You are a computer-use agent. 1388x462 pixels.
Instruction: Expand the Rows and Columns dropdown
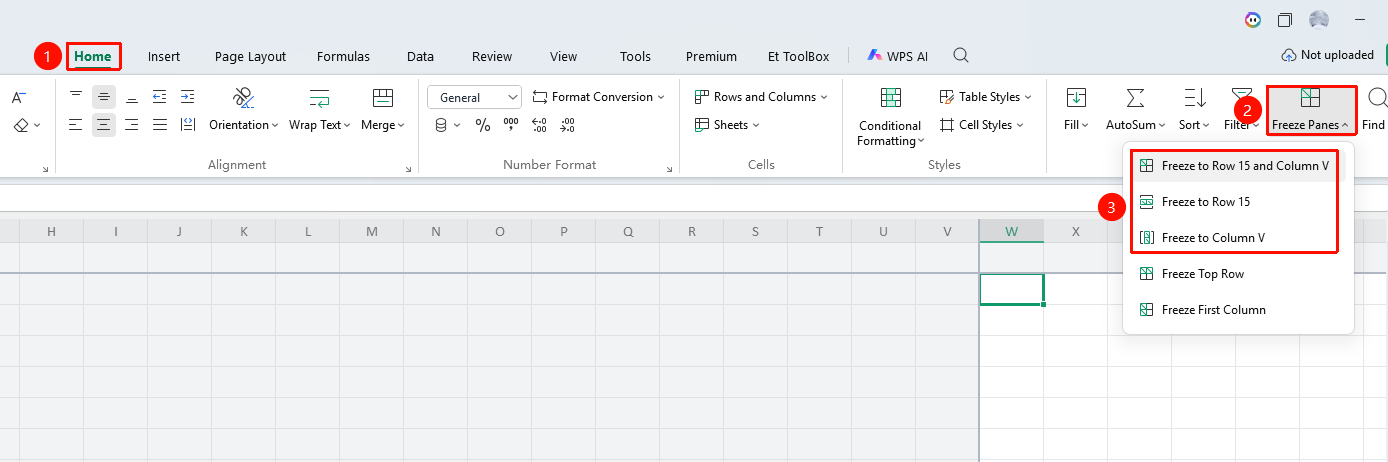pyautogui.click(x=762, y=97)
